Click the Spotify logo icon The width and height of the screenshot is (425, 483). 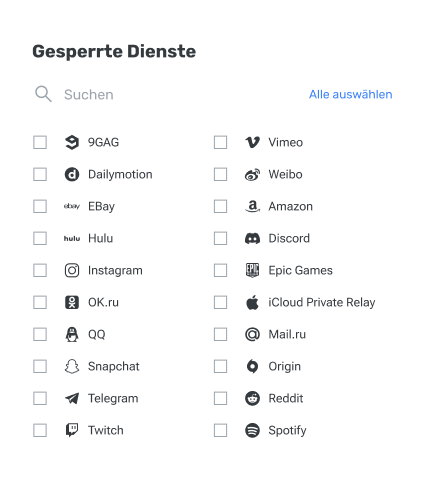tap(252, 430)
